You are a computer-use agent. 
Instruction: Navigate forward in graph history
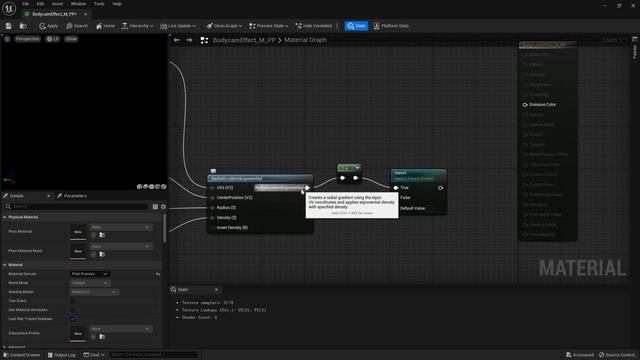[189, 40]
